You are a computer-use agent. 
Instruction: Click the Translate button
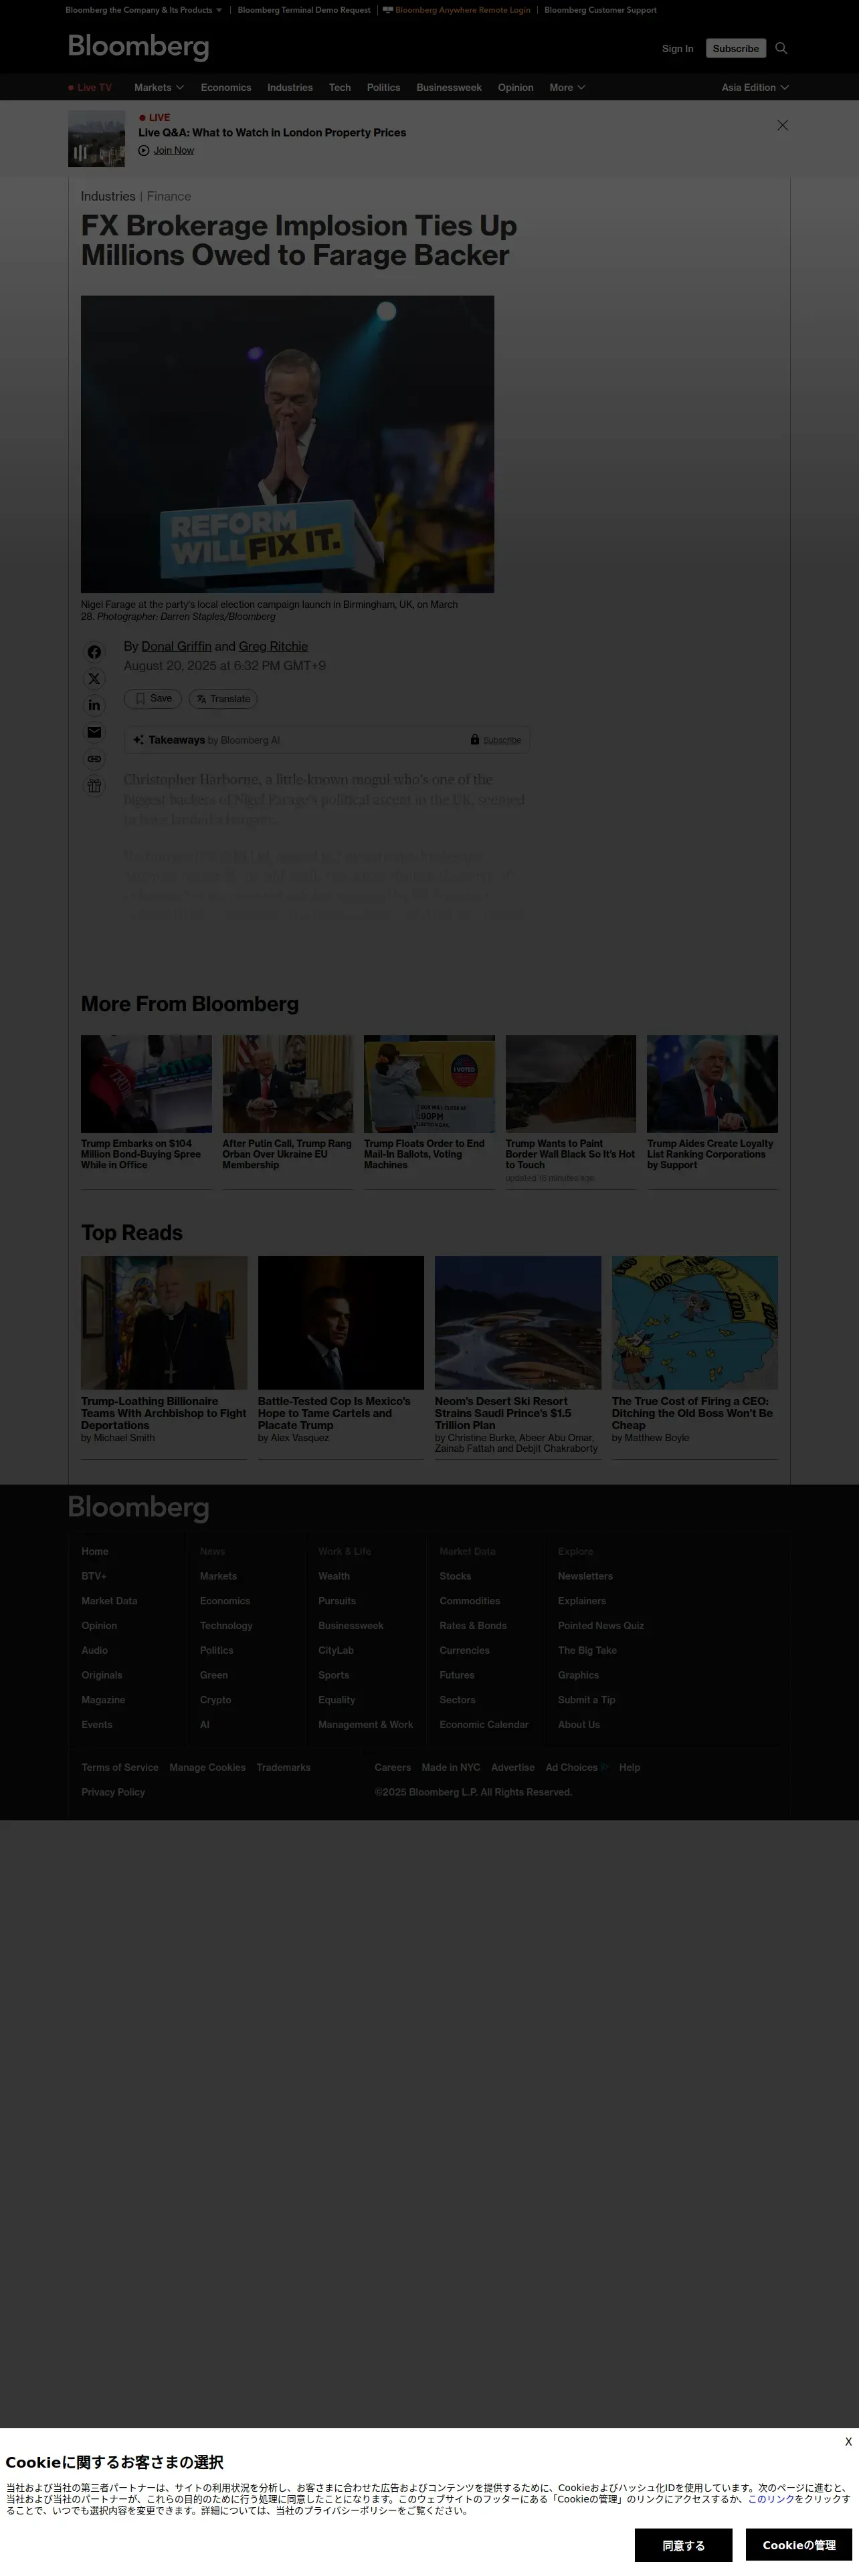223,699
